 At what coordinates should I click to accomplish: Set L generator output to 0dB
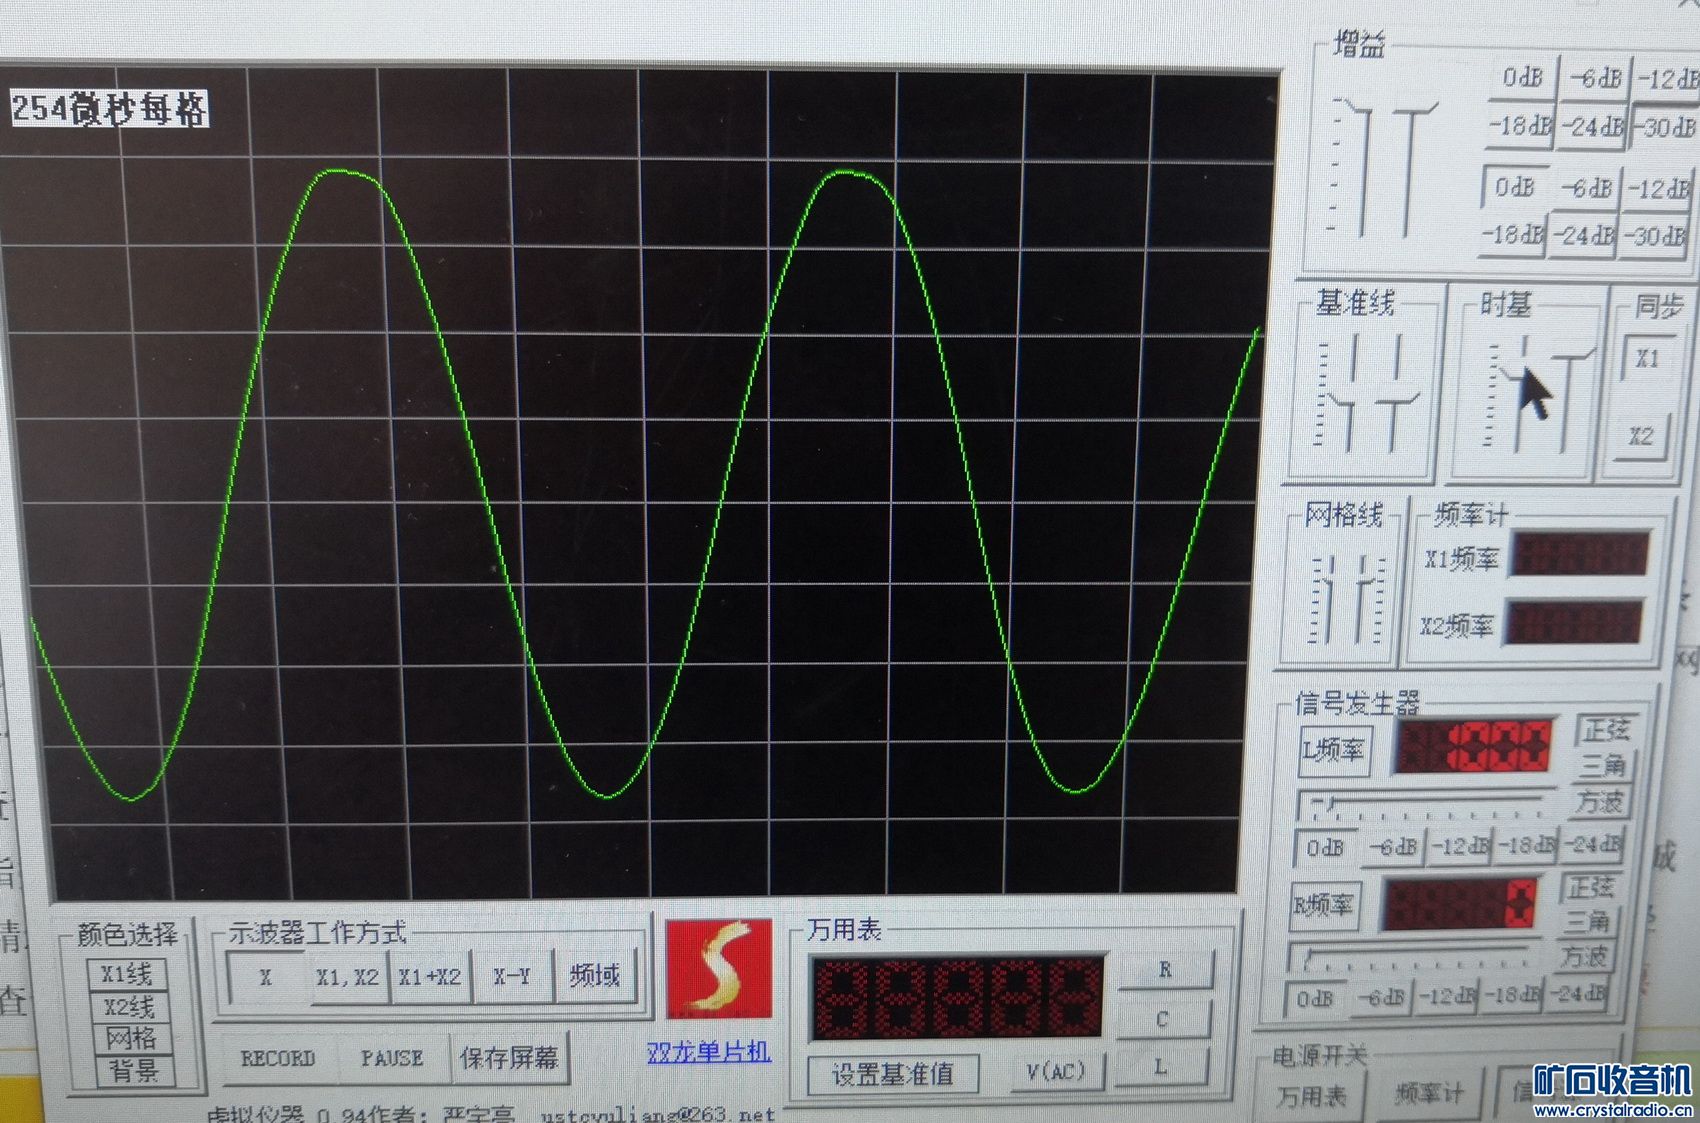1326,848
